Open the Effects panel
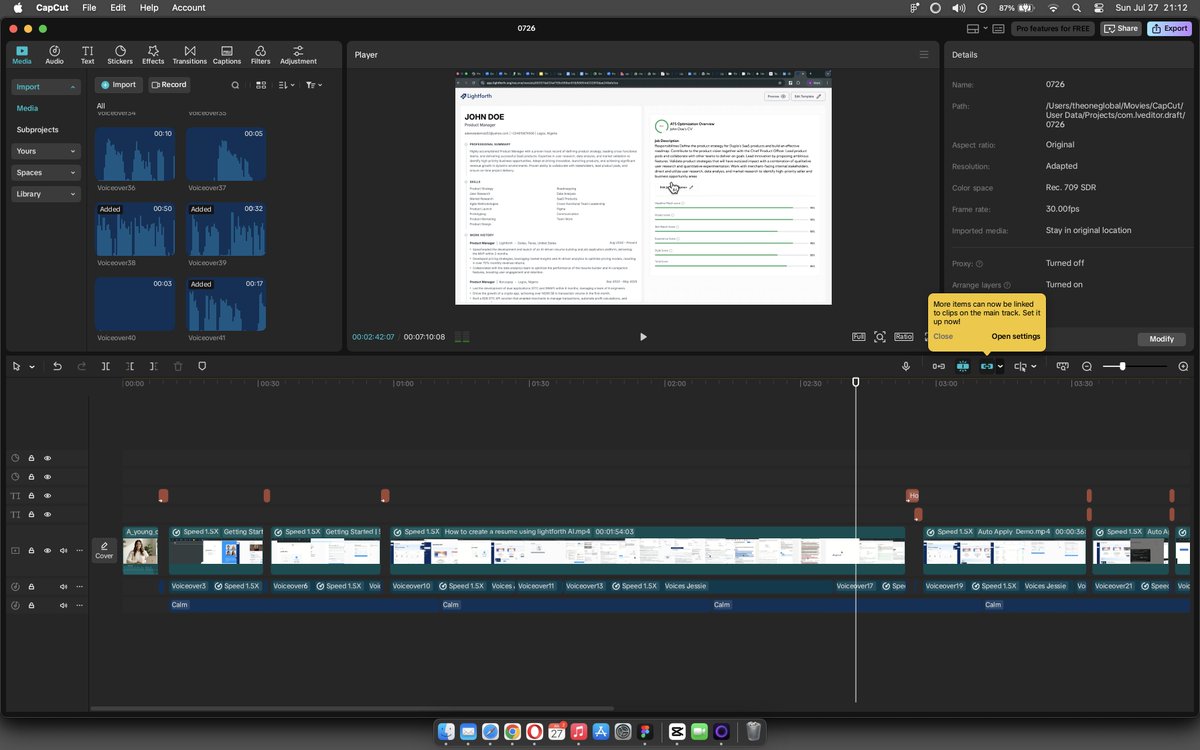 [x=153, y=54]
